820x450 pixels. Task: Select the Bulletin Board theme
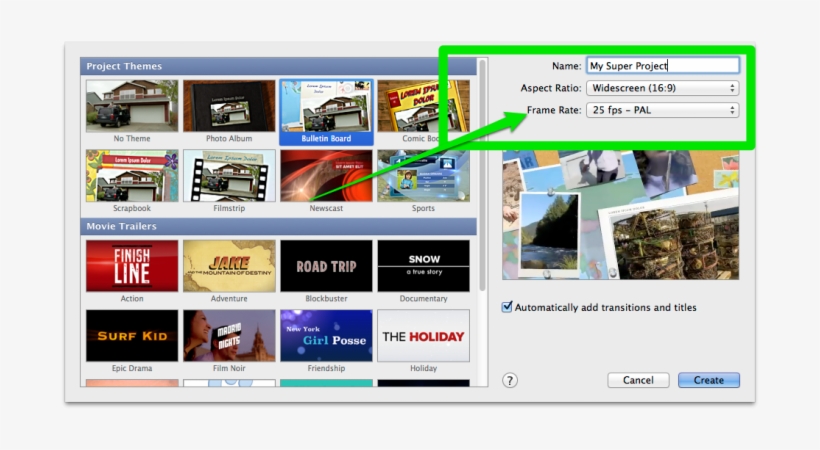pos(326,106)
